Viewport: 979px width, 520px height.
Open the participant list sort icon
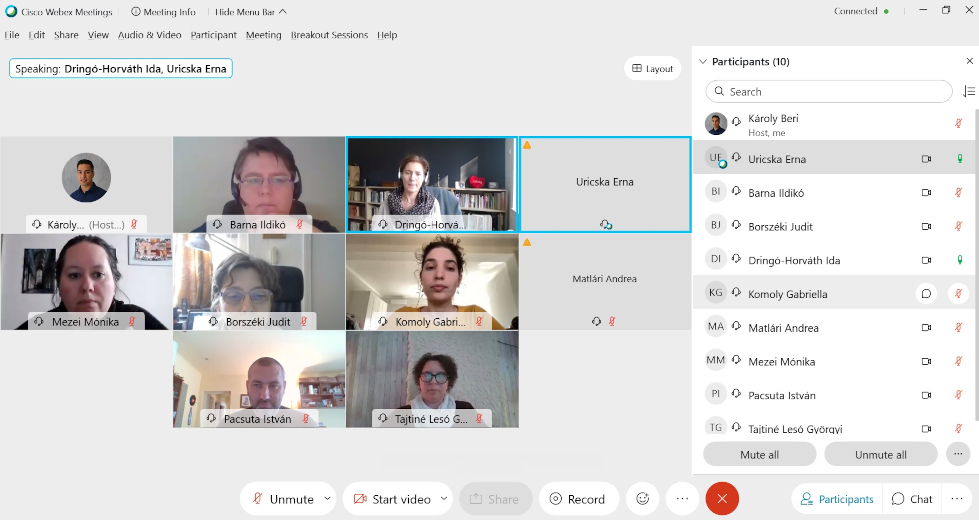[x=968, y=91]
